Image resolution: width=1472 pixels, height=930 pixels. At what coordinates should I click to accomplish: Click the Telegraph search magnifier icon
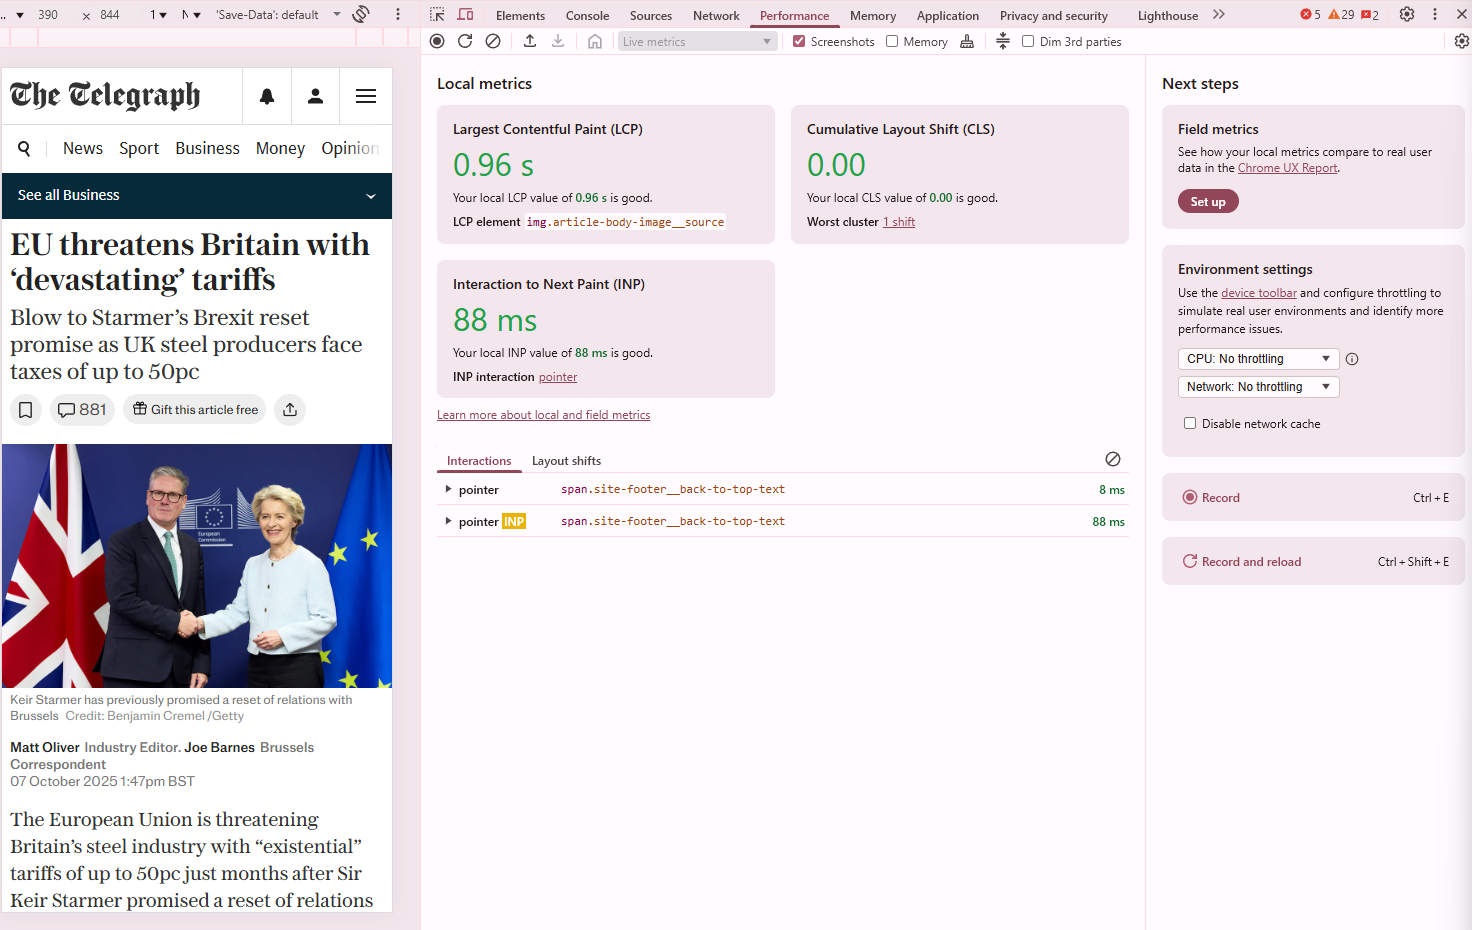(24, 148)
